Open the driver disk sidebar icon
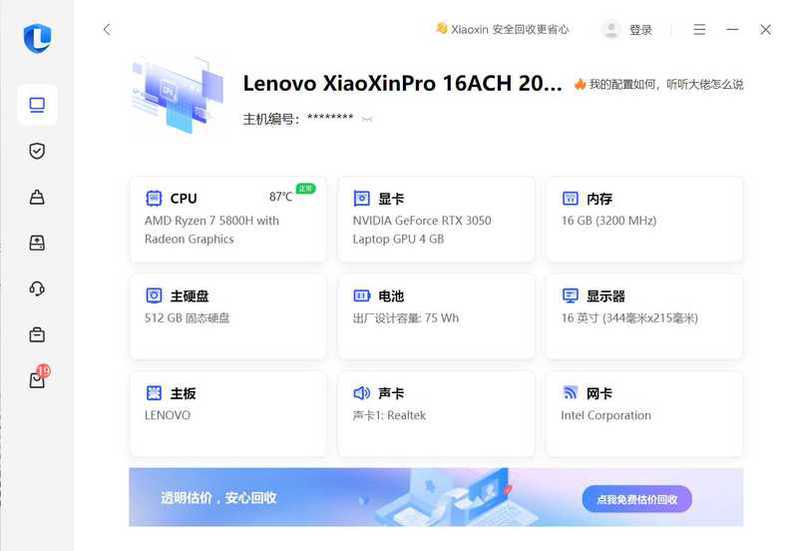The width and height of the screenshot is (798, 551). click(37, 243)
